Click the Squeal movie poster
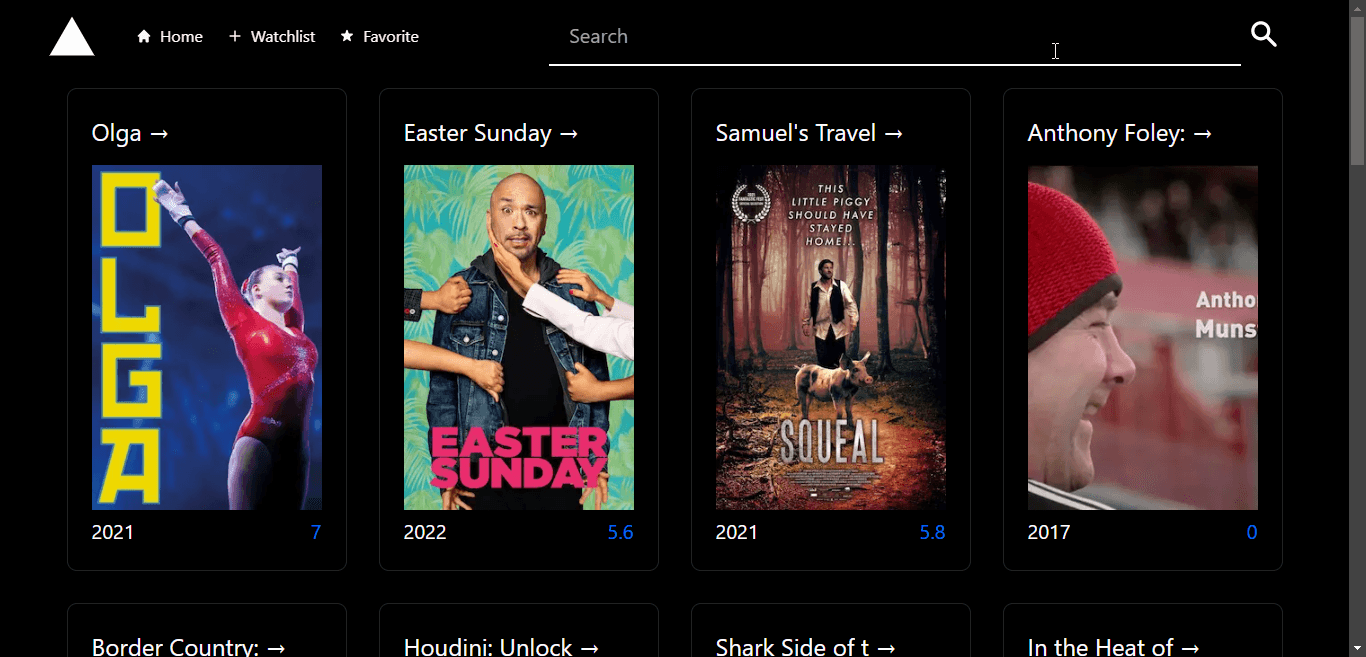This screenshot has height=657, width=1366. click(831, 337)
